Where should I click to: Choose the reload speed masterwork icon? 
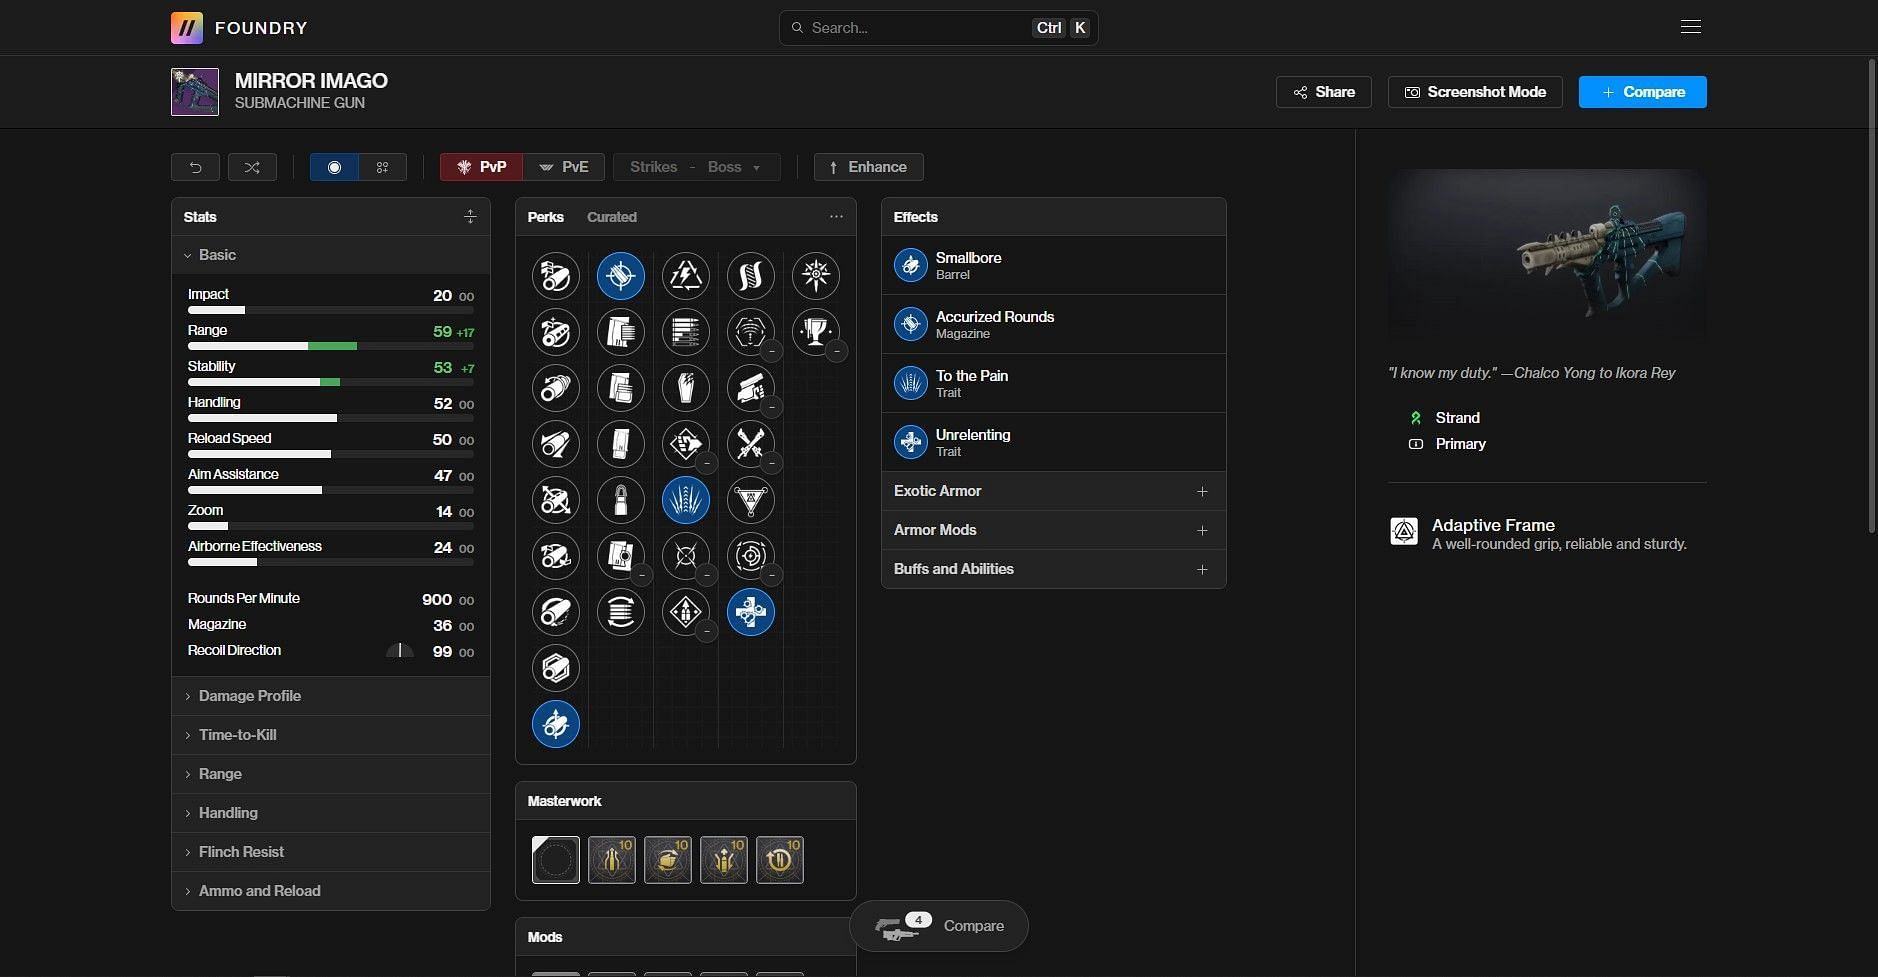[x=780, y=860]
